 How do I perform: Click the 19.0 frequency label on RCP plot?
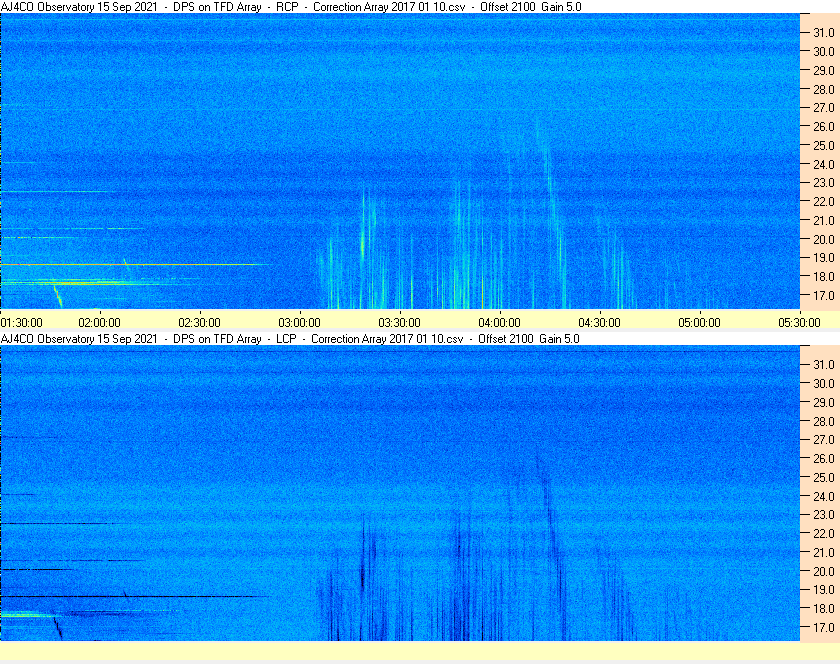click(x=824, y=258)
